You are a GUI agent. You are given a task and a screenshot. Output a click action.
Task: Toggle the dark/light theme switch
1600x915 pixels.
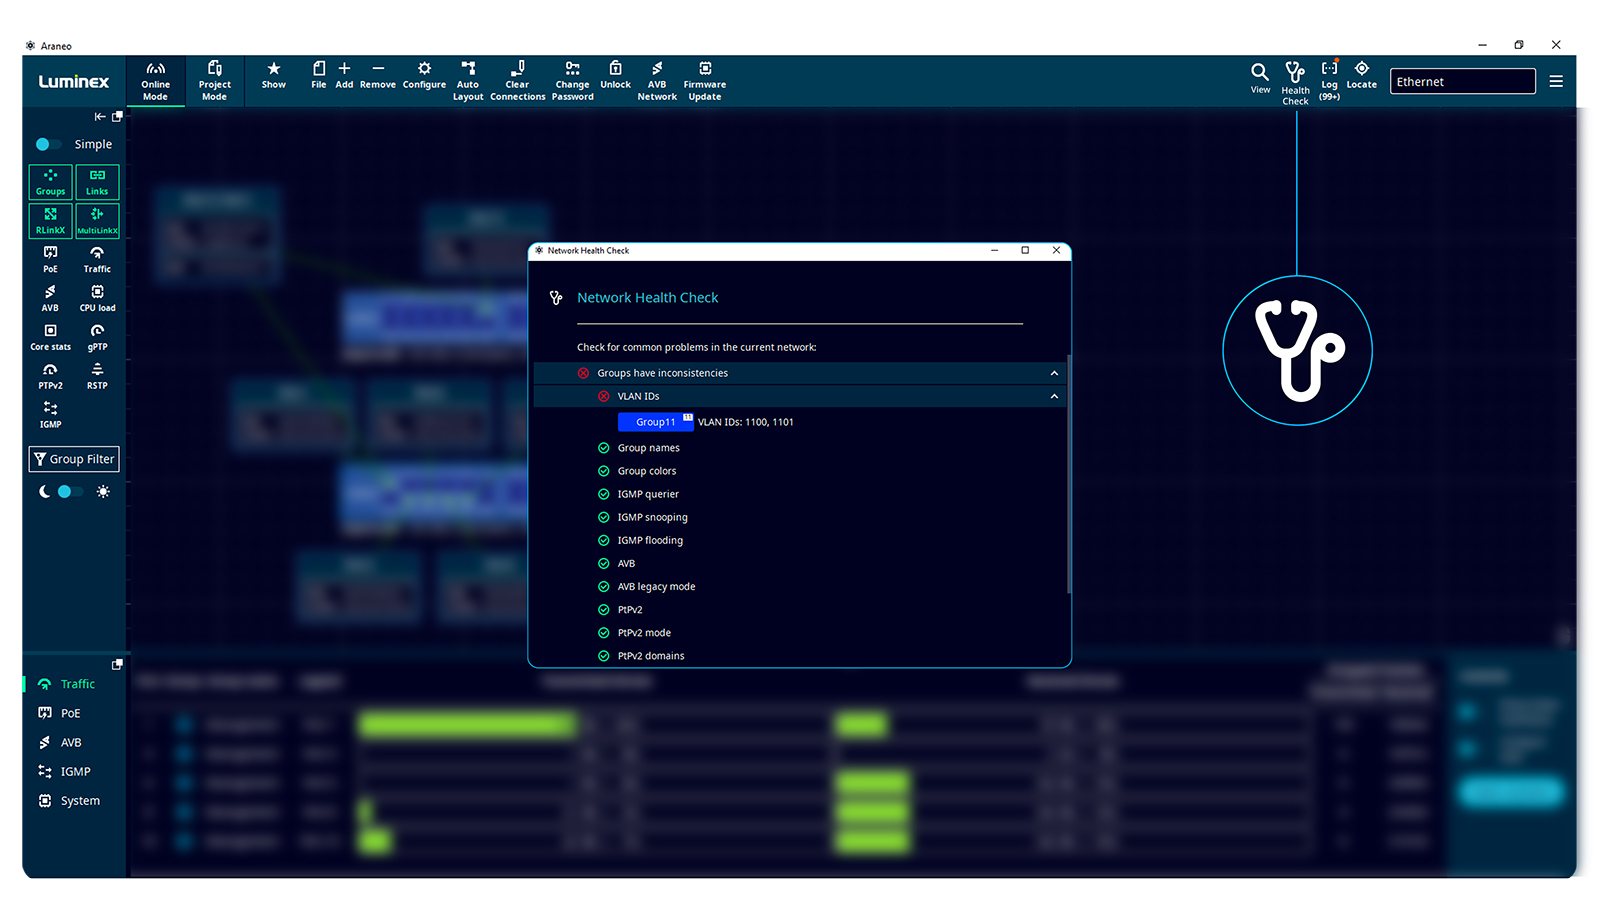click(69, 492)
